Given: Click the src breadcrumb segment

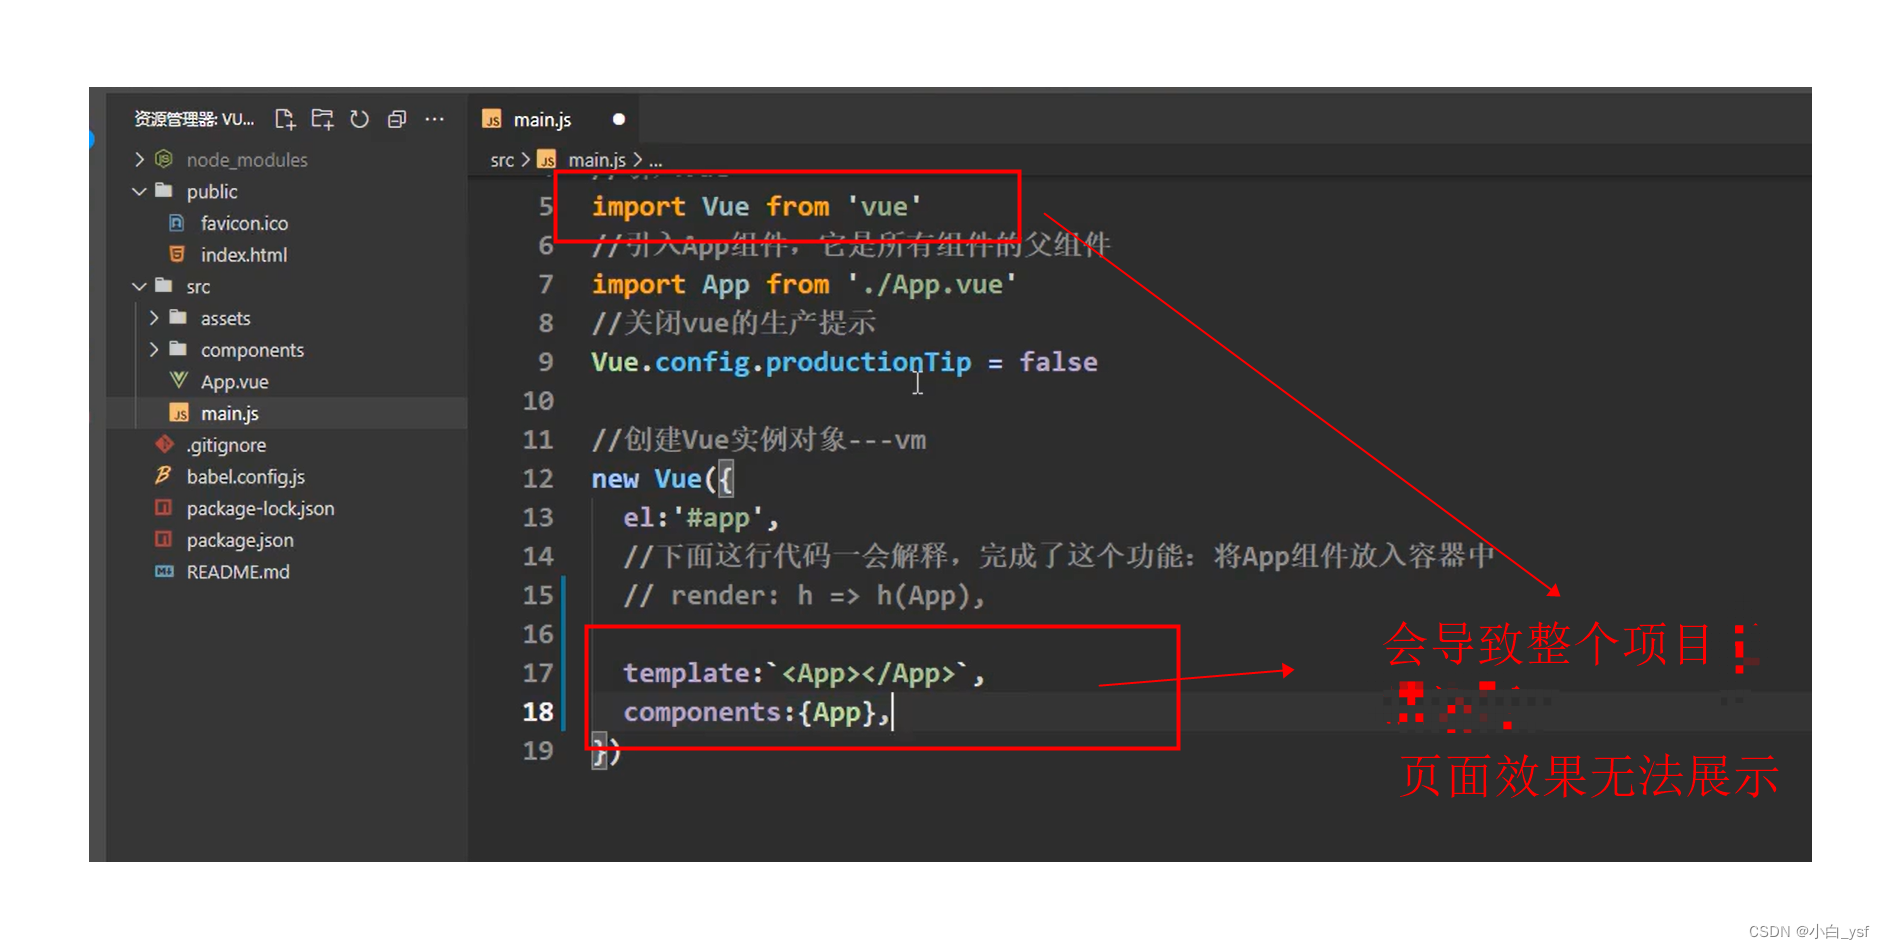Looking at the screenshot, I should (x=502, y=160).
